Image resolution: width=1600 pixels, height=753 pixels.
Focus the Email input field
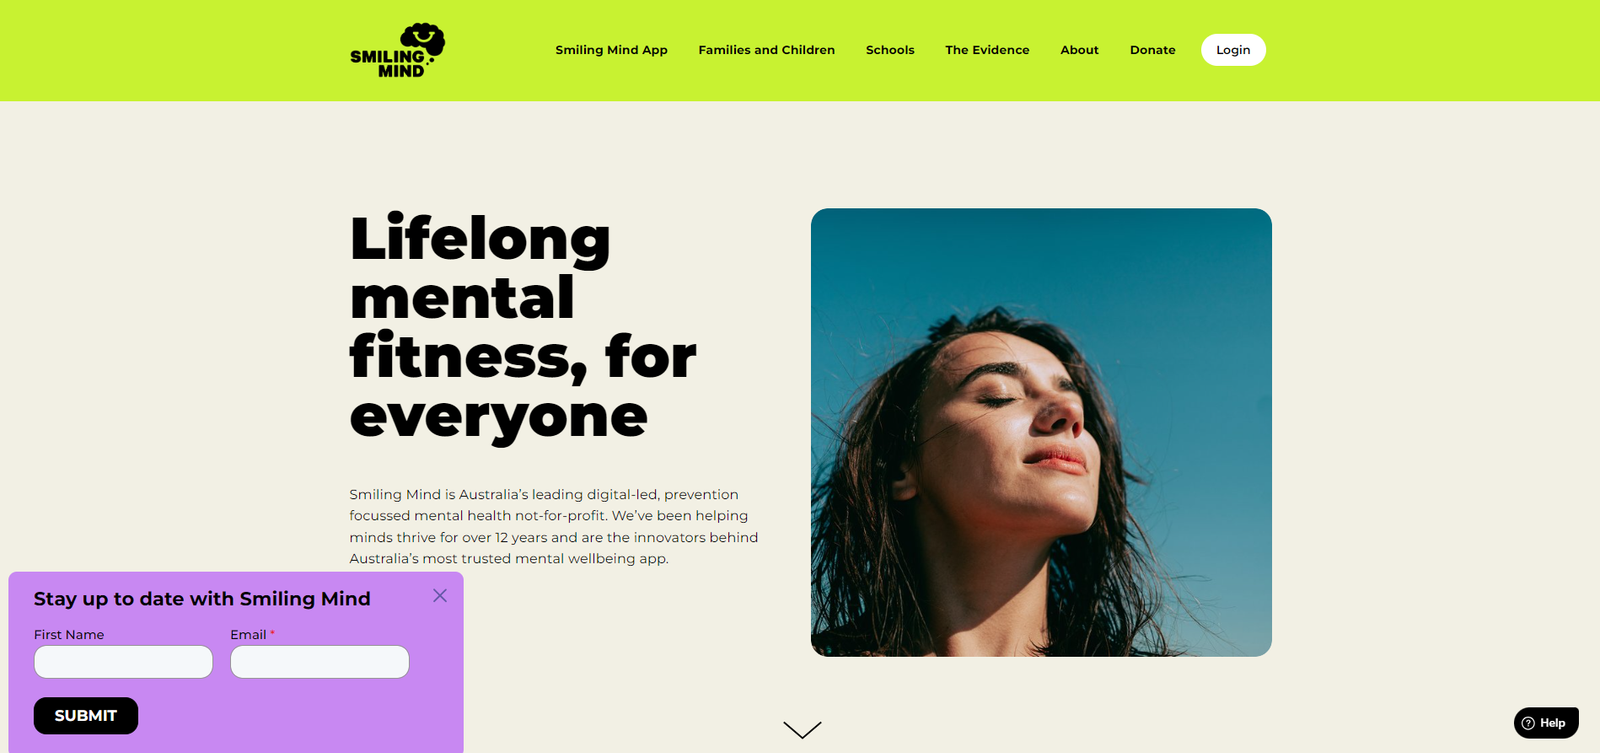tap(320, 662)
